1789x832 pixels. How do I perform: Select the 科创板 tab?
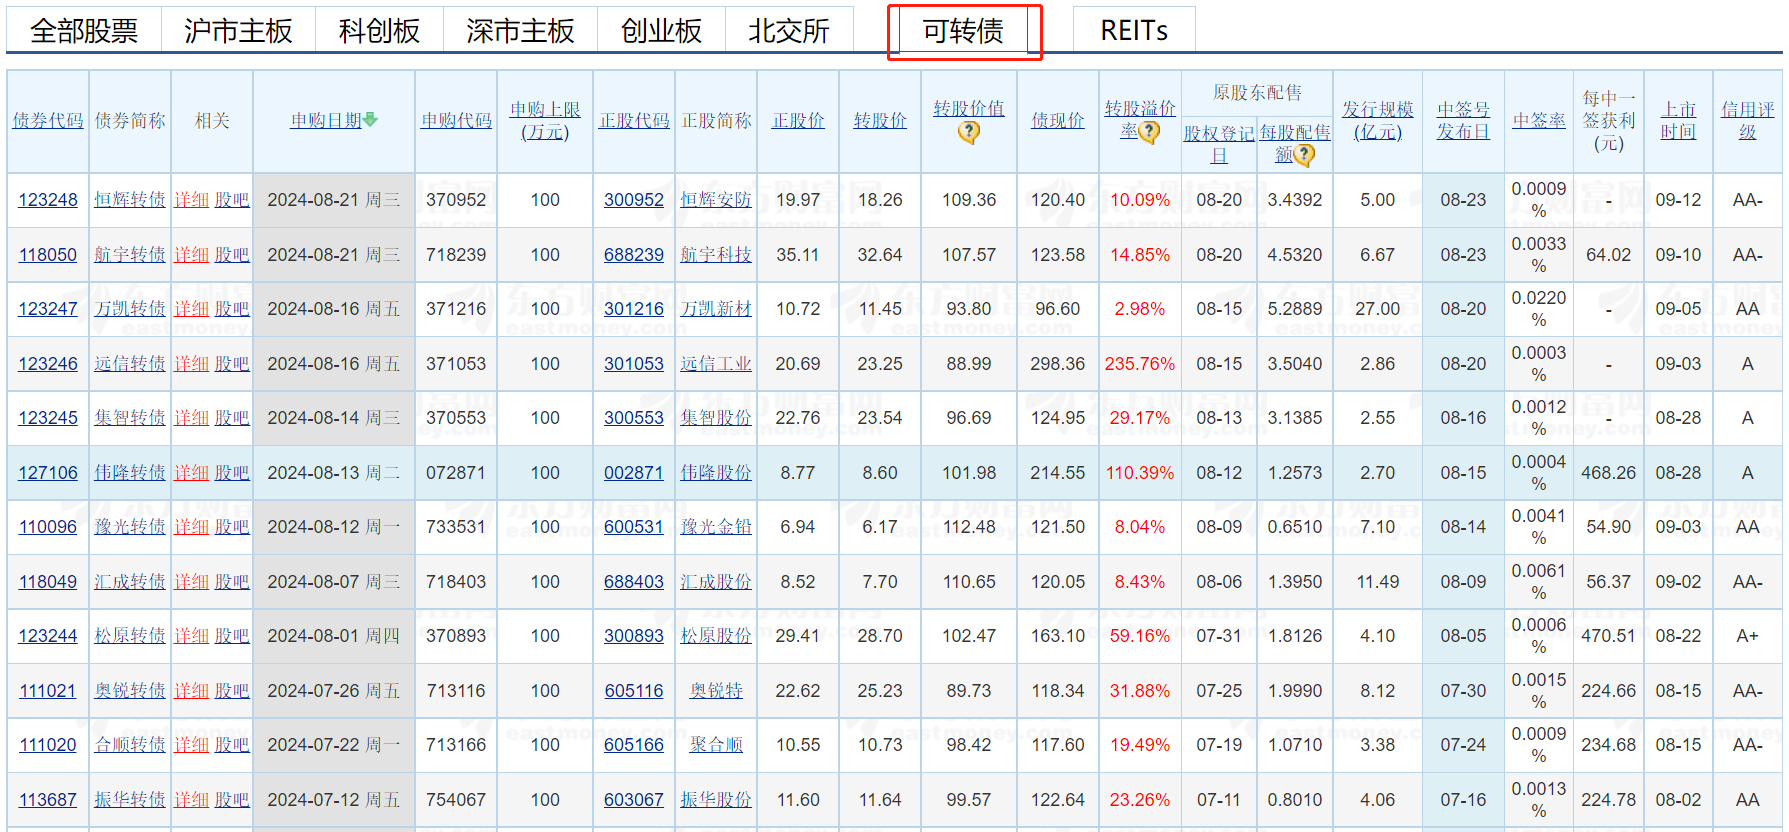[379, 31]
